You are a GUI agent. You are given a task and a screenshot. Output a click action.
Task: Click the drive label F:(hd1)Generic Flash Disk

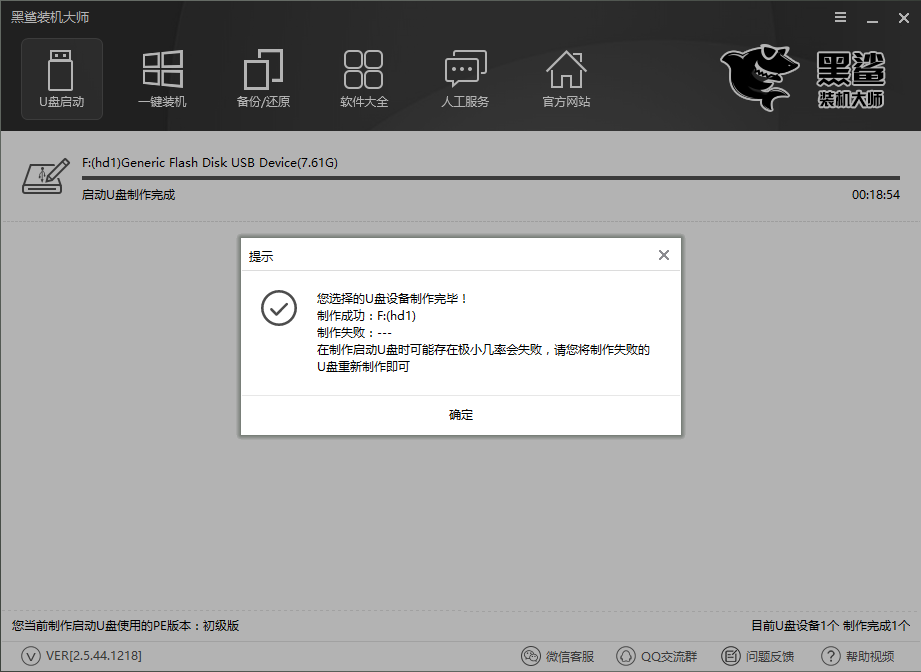coord(210,161)
